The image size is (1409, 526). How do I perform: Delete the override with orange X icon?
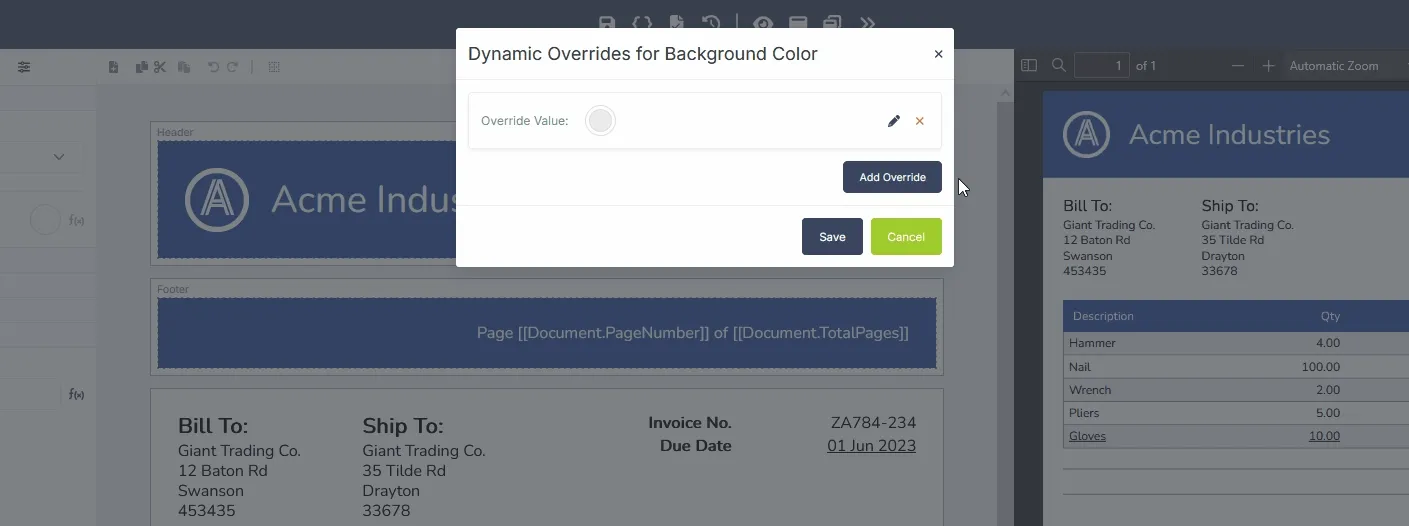(x=920, y=121)
